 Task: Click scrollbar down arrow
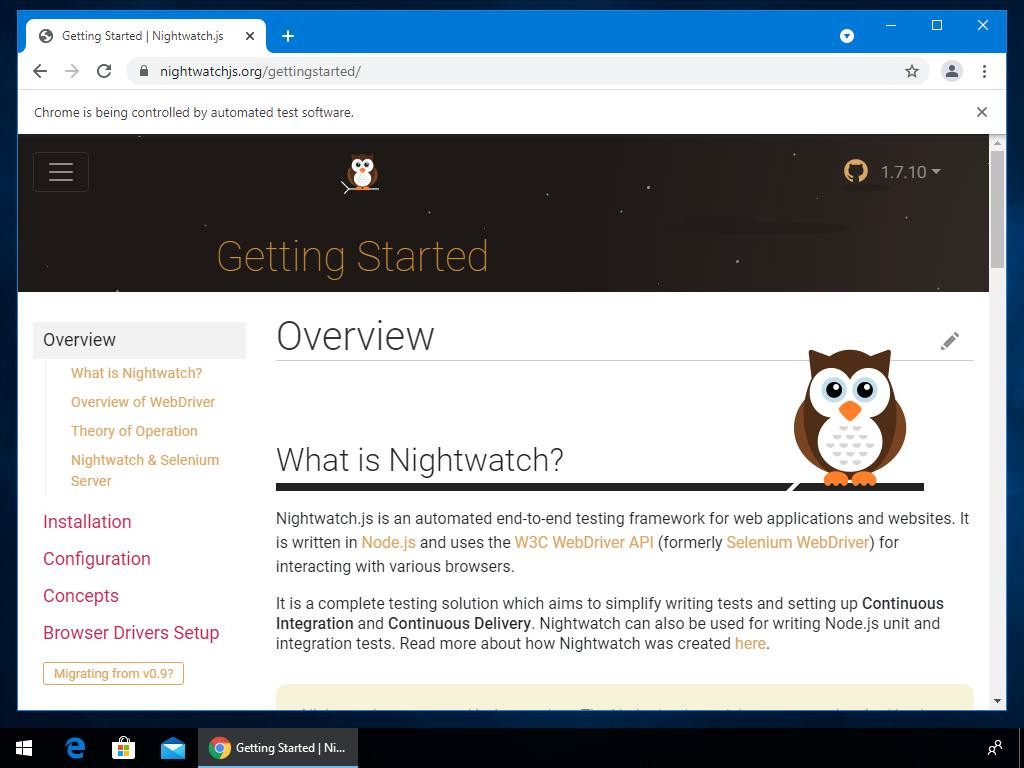coord(997,701)
